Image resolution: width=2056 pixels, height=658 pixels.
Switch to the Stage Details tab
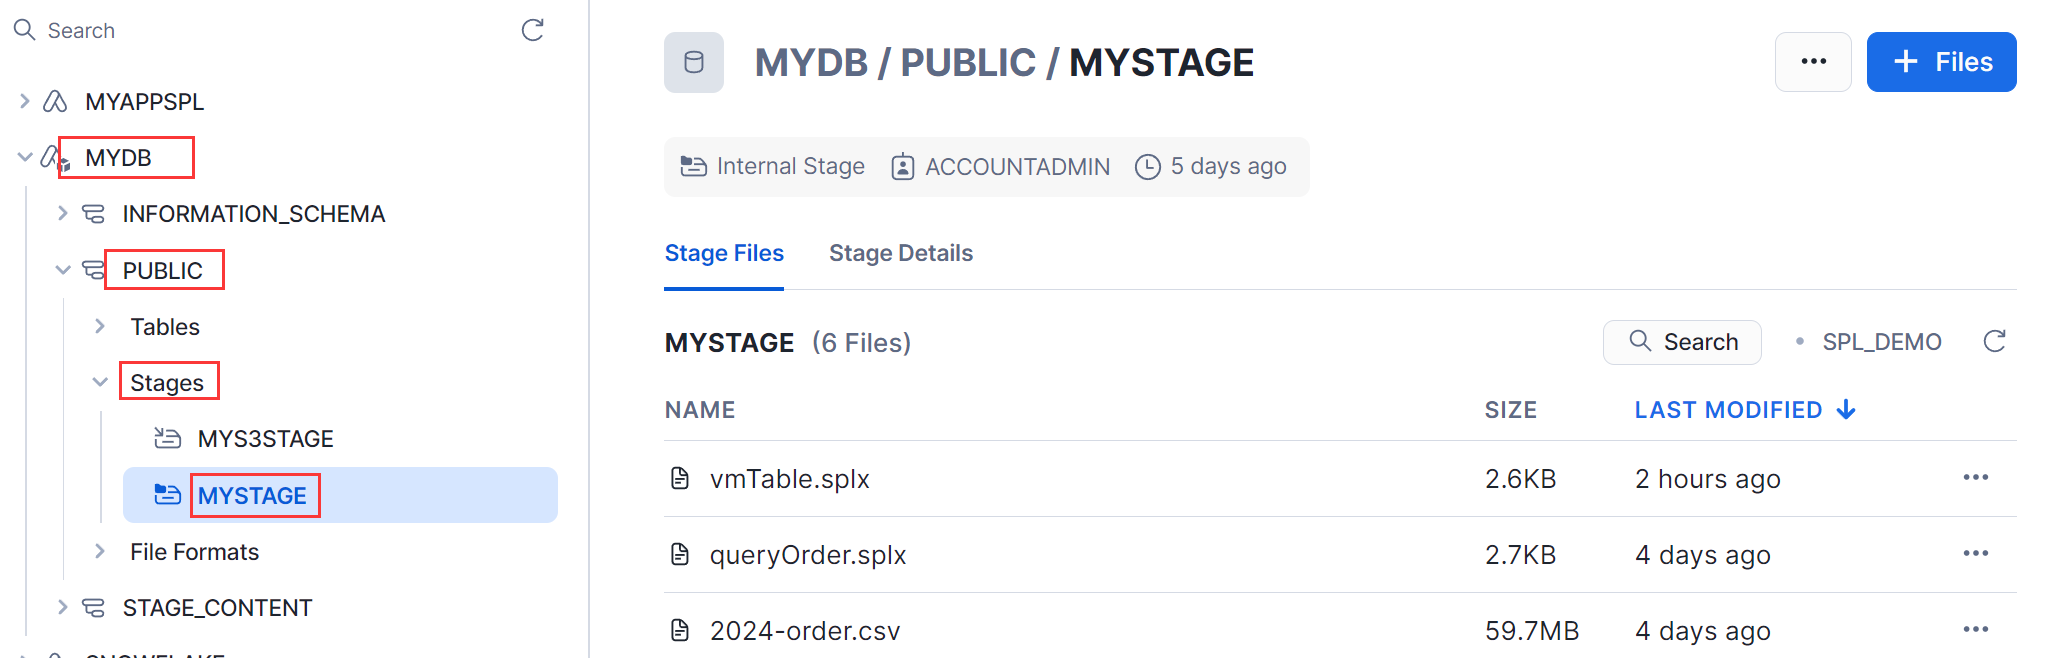(900, 253)
